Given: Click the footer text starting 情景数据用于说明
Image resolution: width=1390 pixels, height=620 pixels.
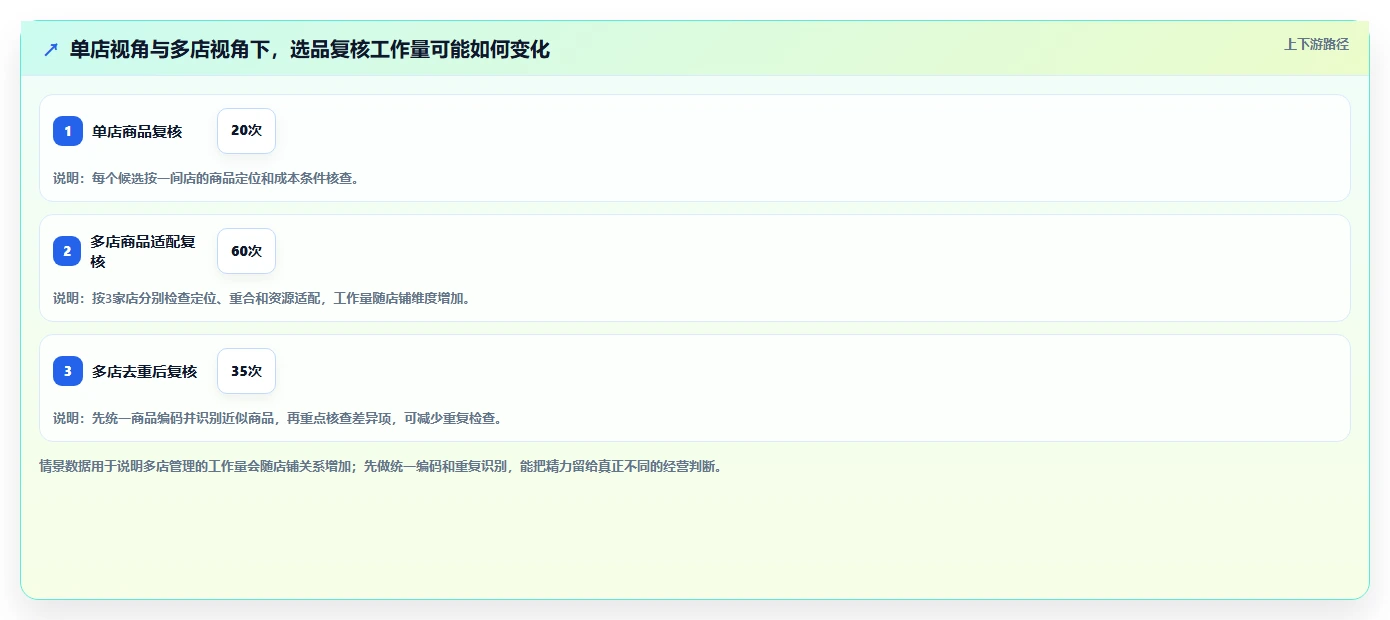Looking at the screenshot, I should tap(380, 466).
